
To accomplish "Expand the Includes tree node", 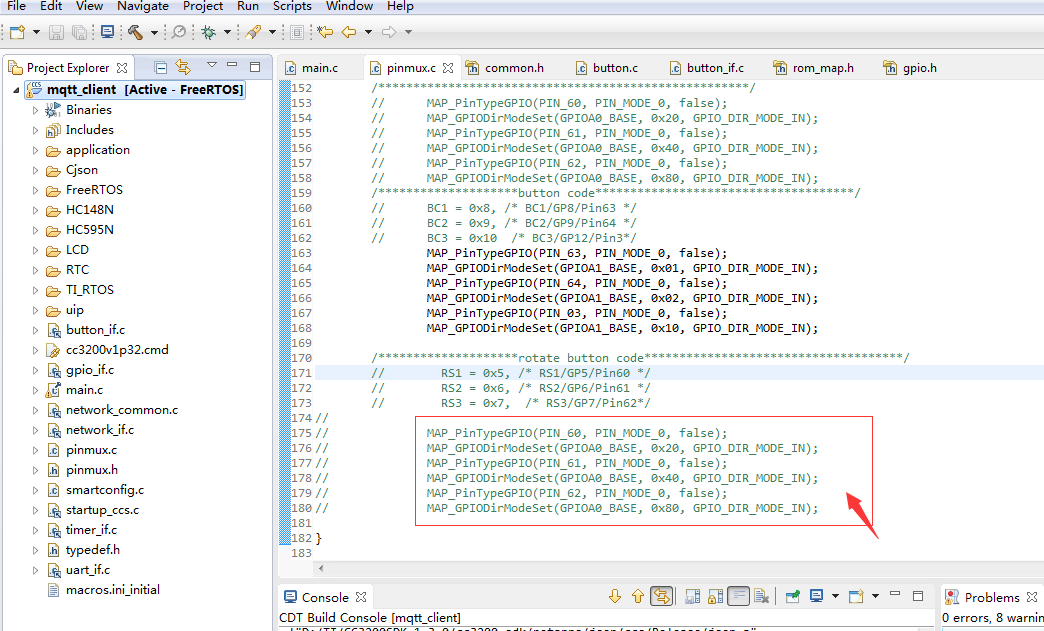I will pyautogui.click(x=35, y=130).
